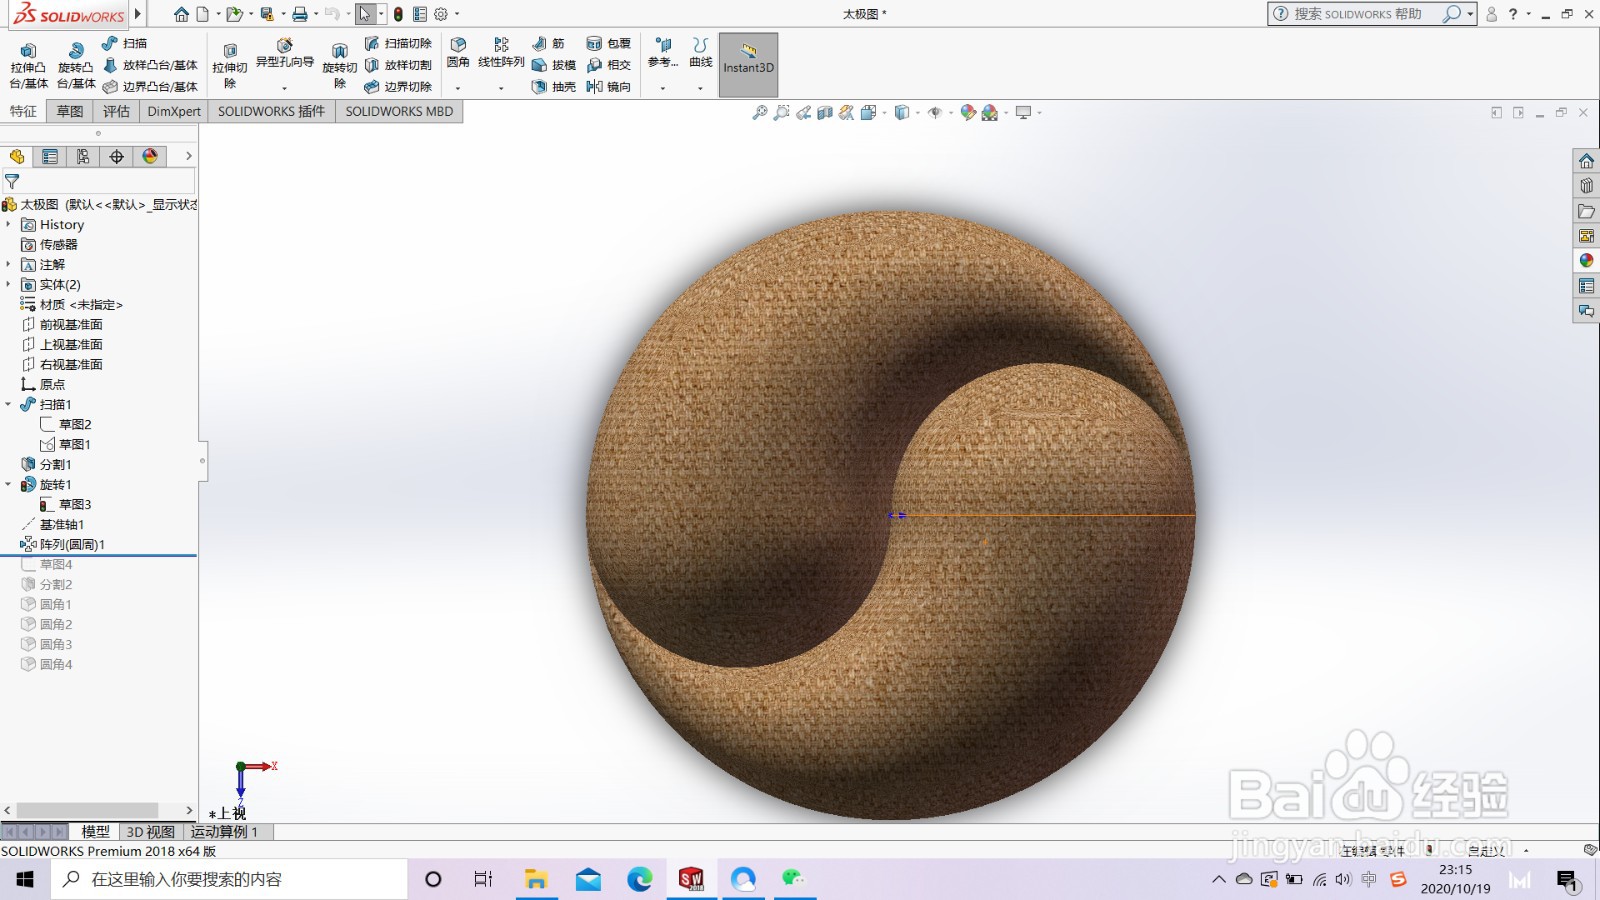Click the Zoom to Area icon
This screenshot has width=1600, height=900.
[x=782, y=113]
